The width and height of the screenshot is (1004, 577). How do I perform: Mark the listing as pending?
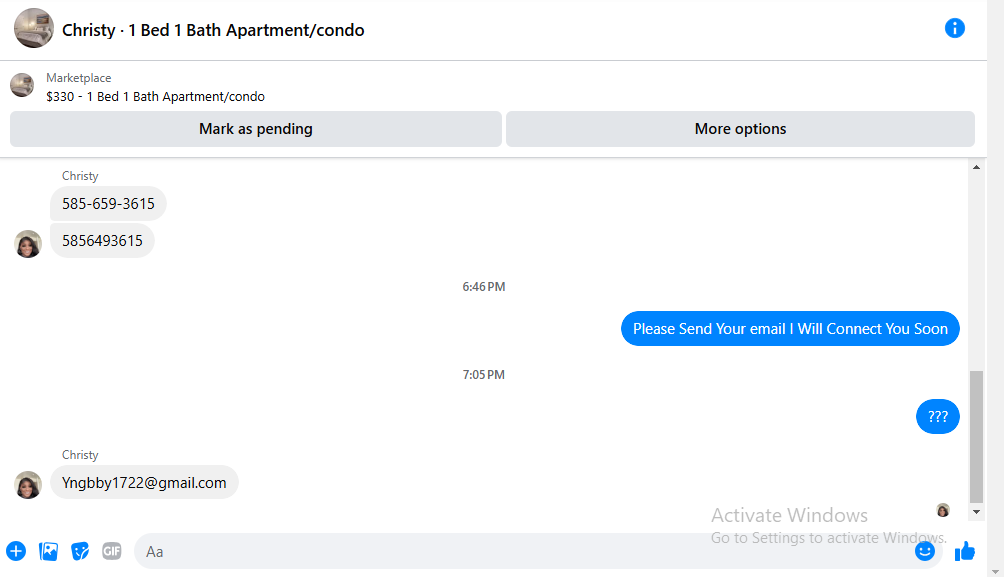pyautogui.click(x=255, y=129)
